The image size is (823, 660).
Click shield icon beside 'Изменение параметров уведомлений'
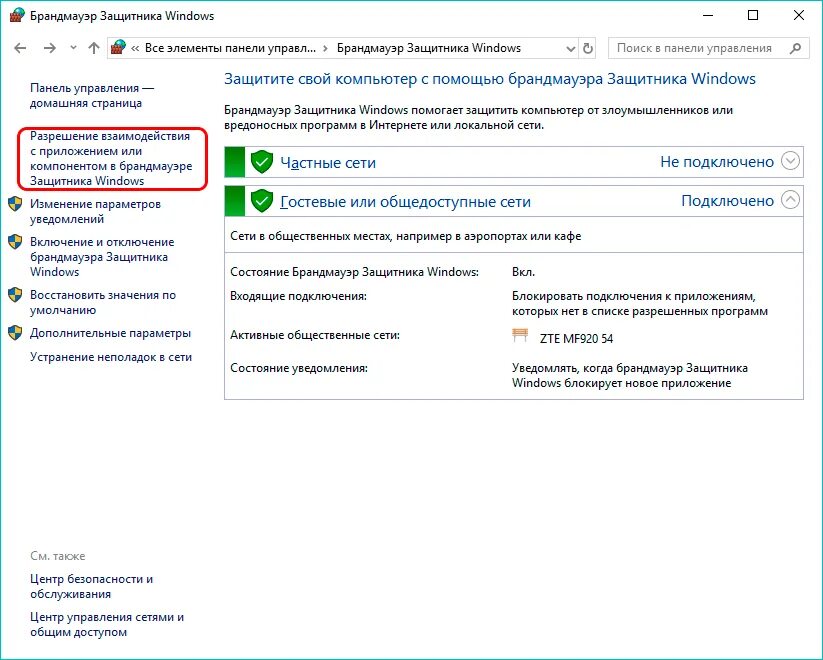pos(15,204)
